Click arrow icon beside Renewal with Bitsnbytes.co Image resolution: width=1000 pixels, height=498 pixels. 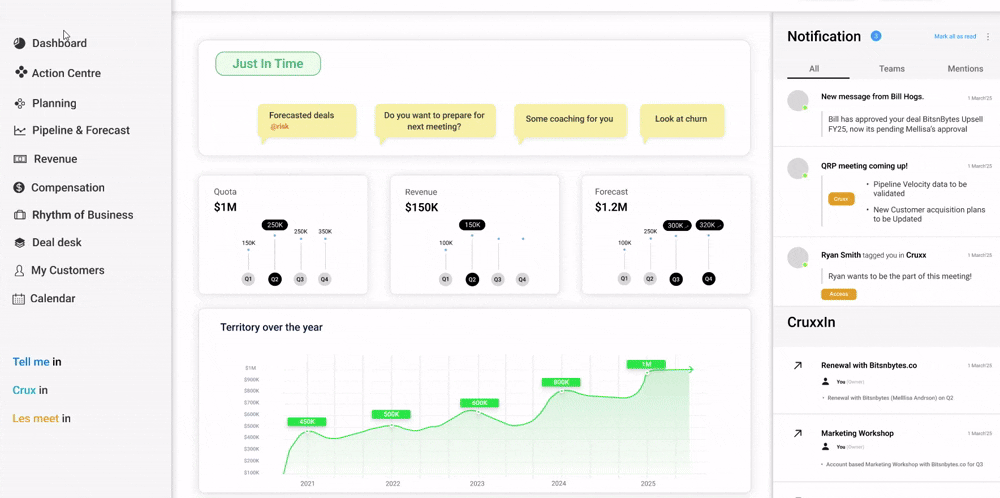797,366
